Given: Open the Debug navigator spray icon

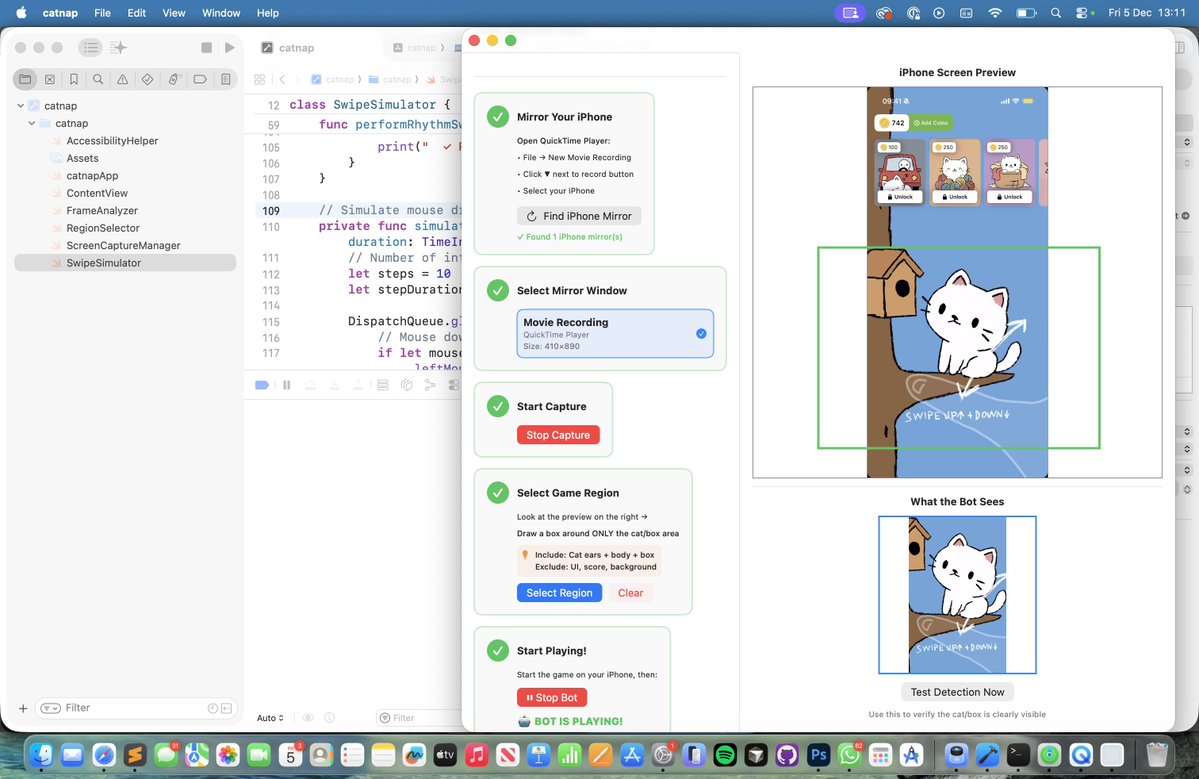Looking at the screenshot, I should (174, 79).
